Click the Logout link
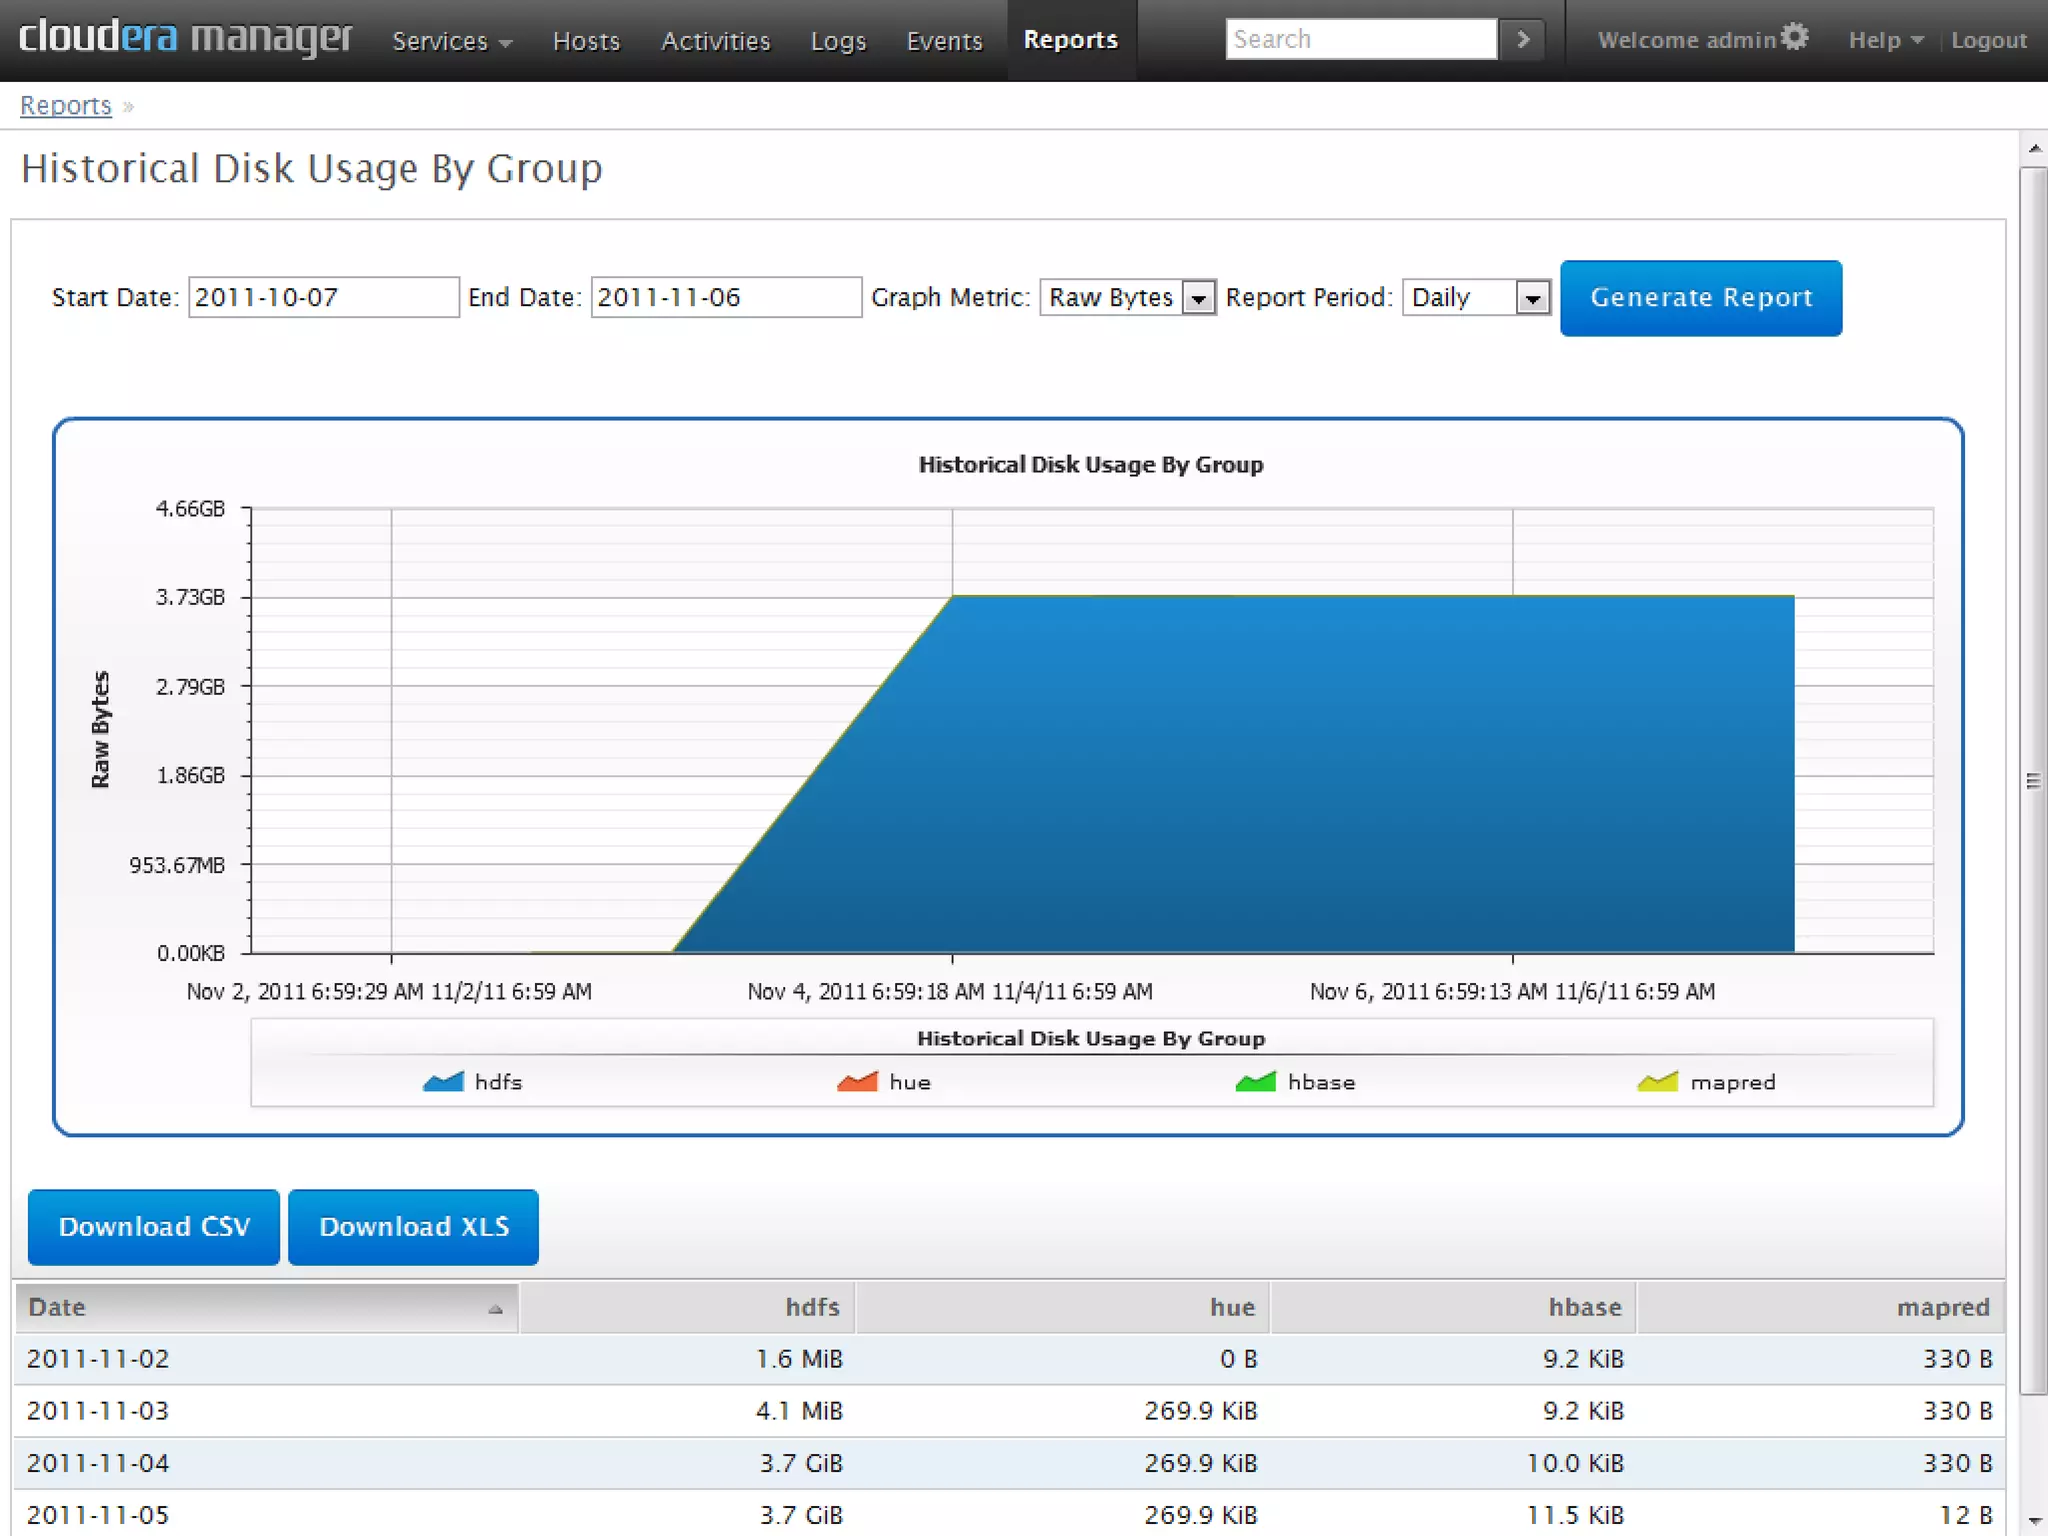Viewport: 2048px width, 1536px height. 1988,40
